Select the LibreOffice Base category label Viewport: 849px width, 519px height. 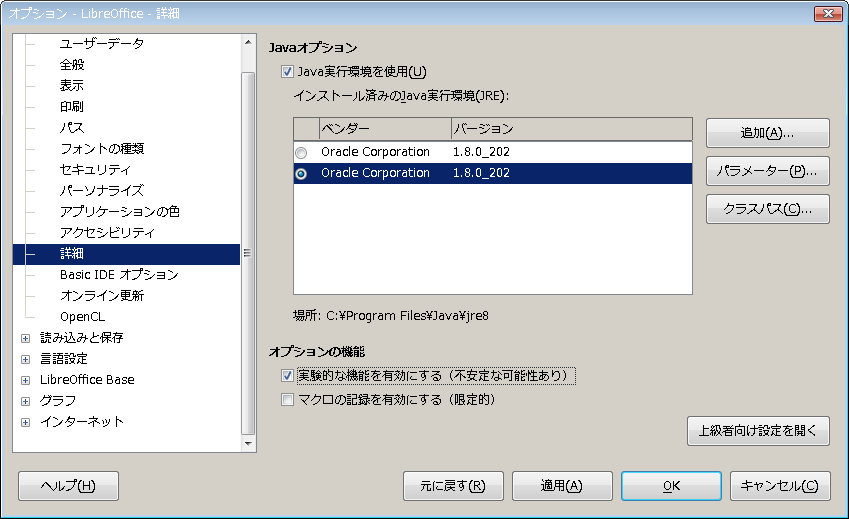pos(87,380)
